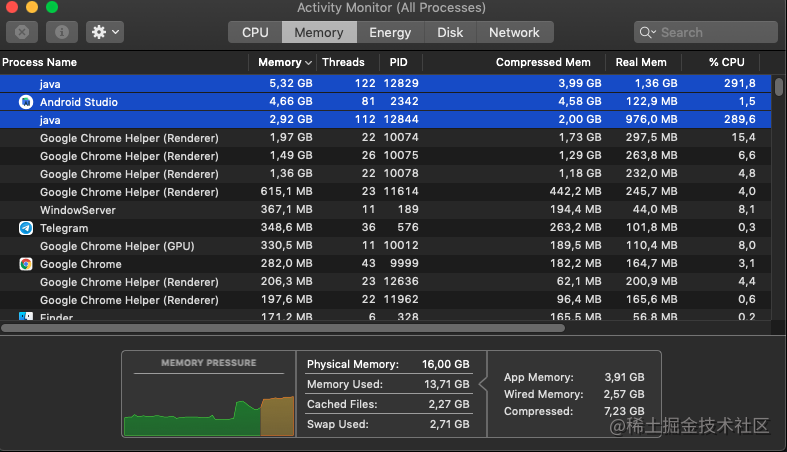Toggle sort order on Memory column
The width and height of the screenshot is (787, 452).
click(284, 62)
